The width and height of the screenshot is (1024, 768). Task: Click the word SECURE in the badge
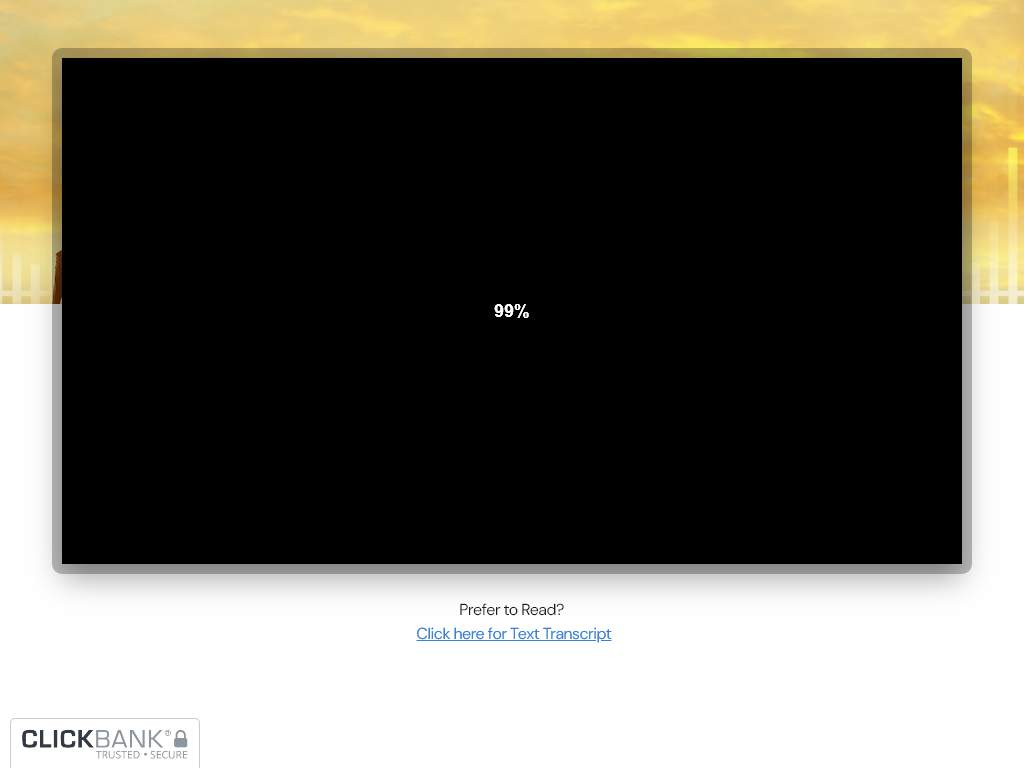coord(169,755)
